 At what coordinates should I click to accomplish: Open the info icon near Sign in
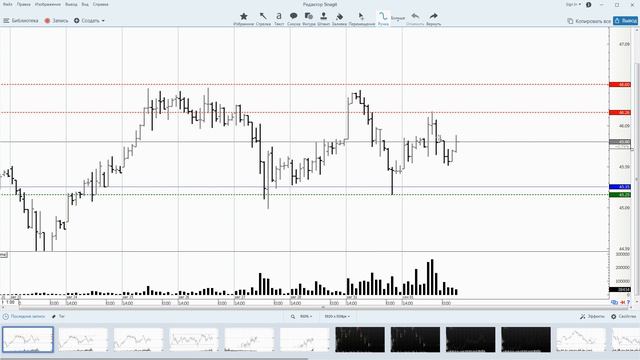point(589,4)
